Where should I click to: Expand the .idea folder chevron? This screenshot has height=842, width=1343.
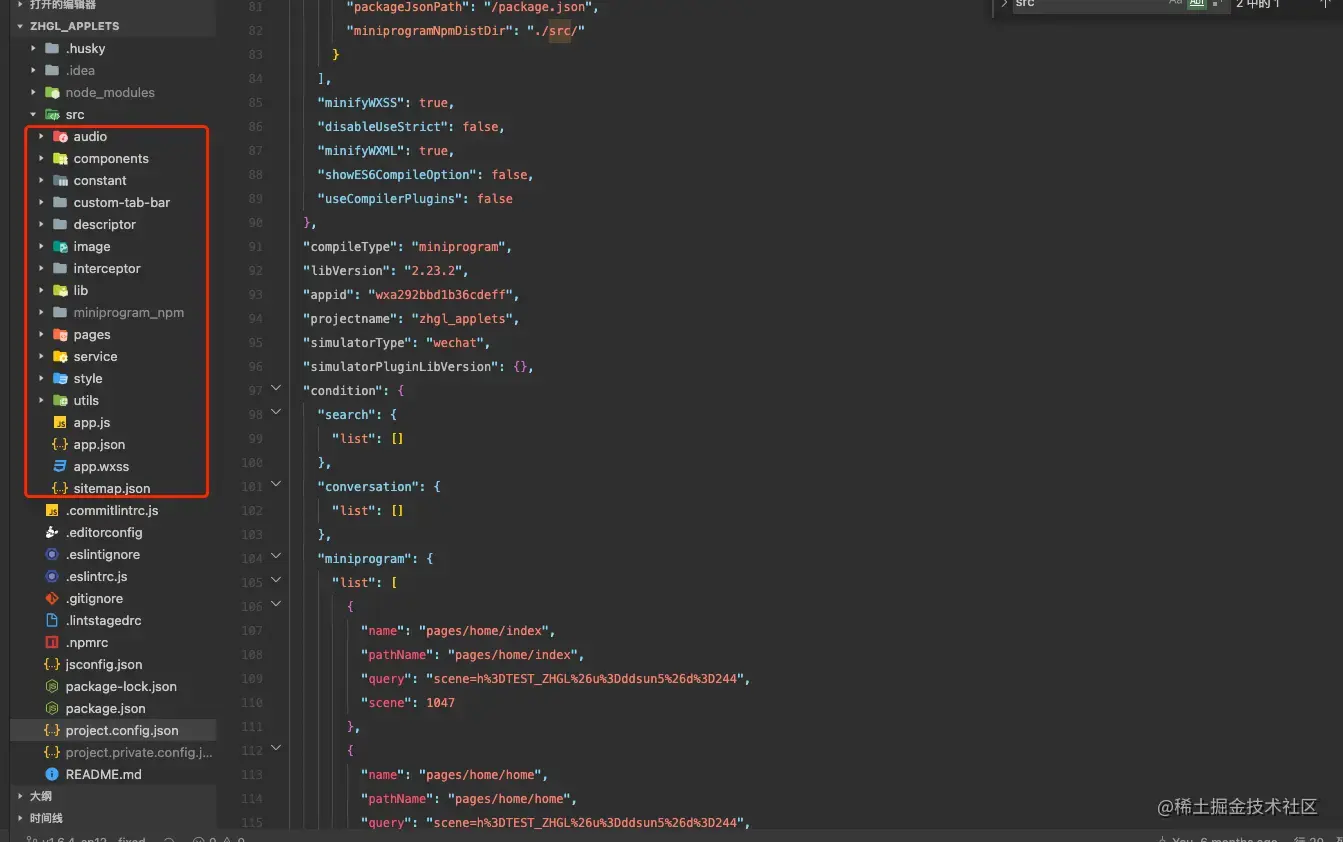point(33,70)
